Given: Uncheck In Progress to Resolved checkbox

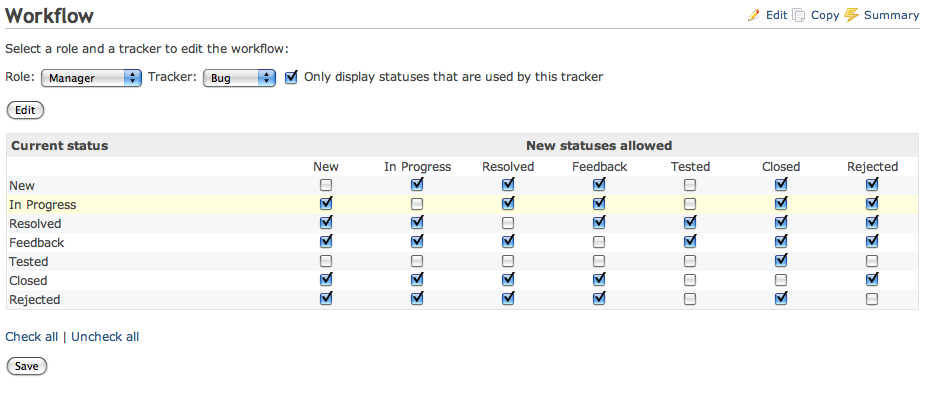Looking at the screenshot, I should coord(508,204).
